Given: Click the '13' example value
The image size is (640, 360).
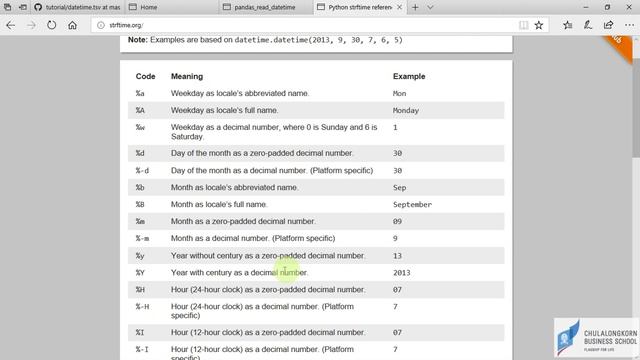Looking at the screenshot, I should 397,256.
